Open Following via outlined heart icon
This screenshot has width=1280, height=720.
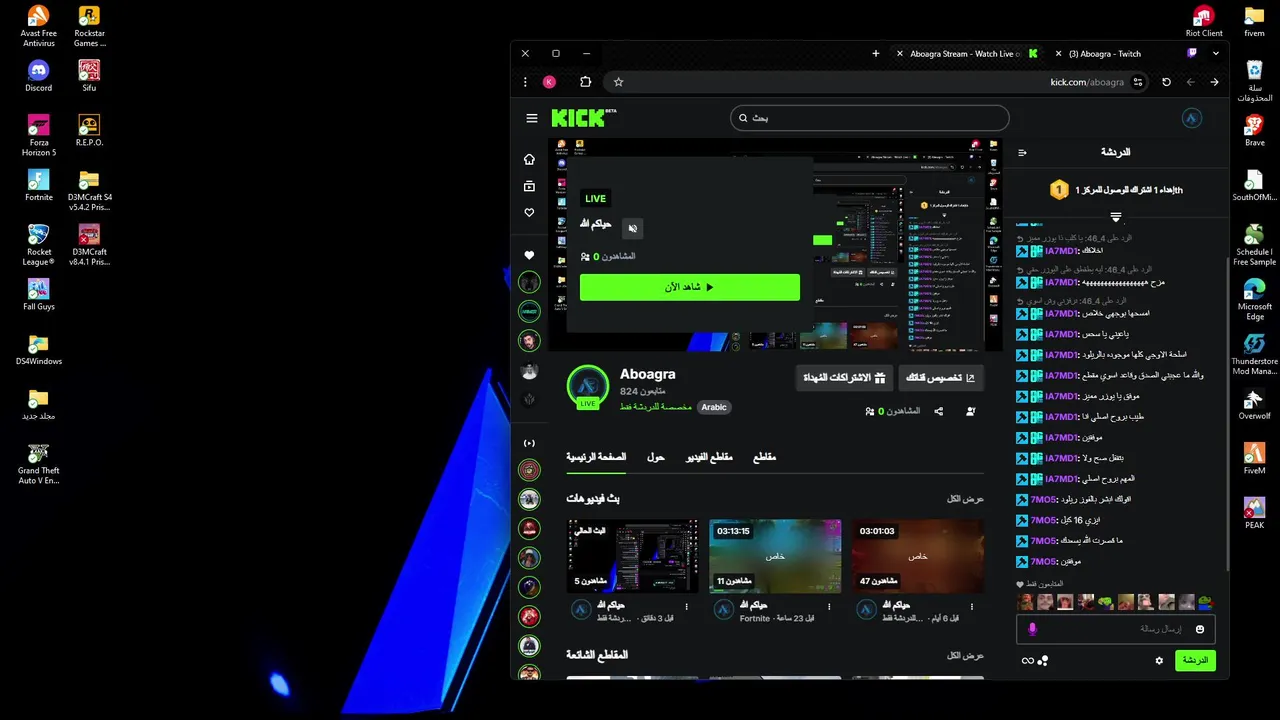coord(529,213)
